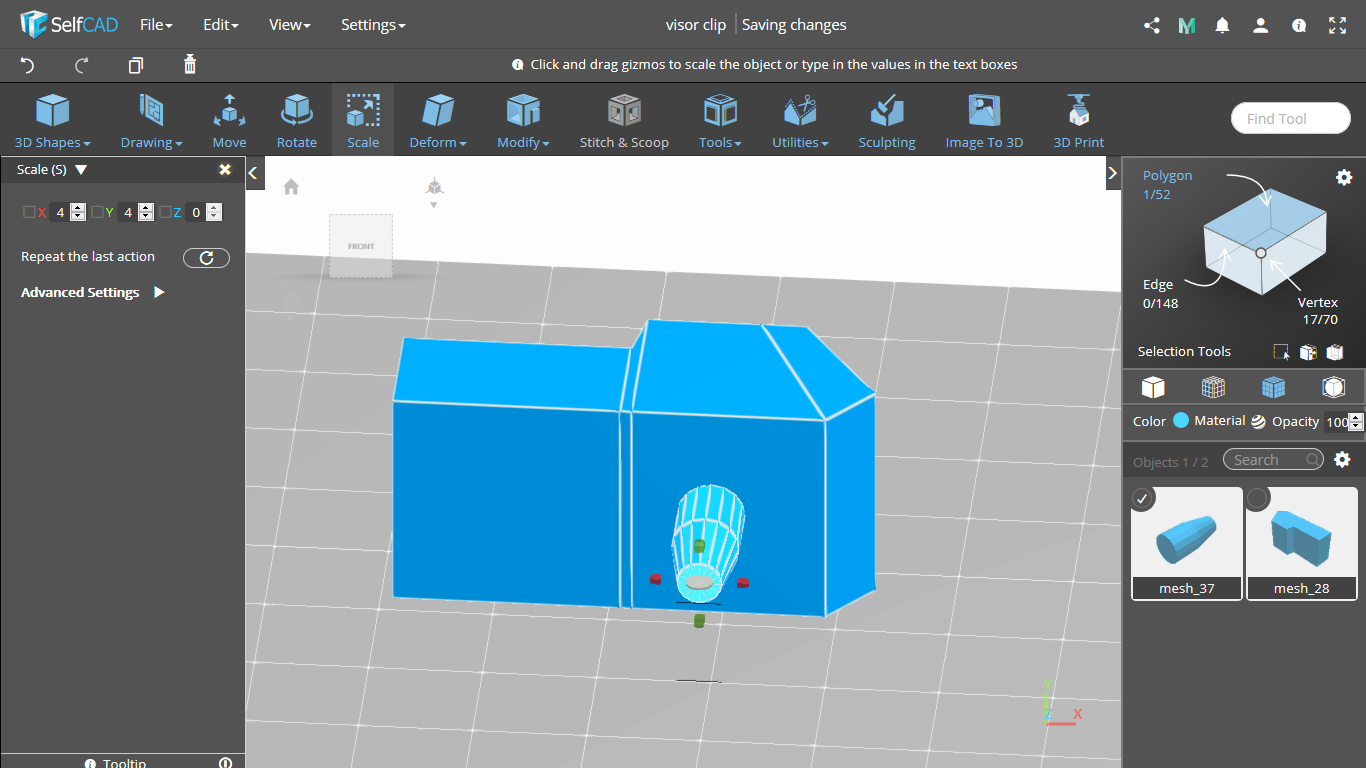Click the Repeat the last action button
The height and width of the screenshot is (768, 1366).
(x=206, y=258)
